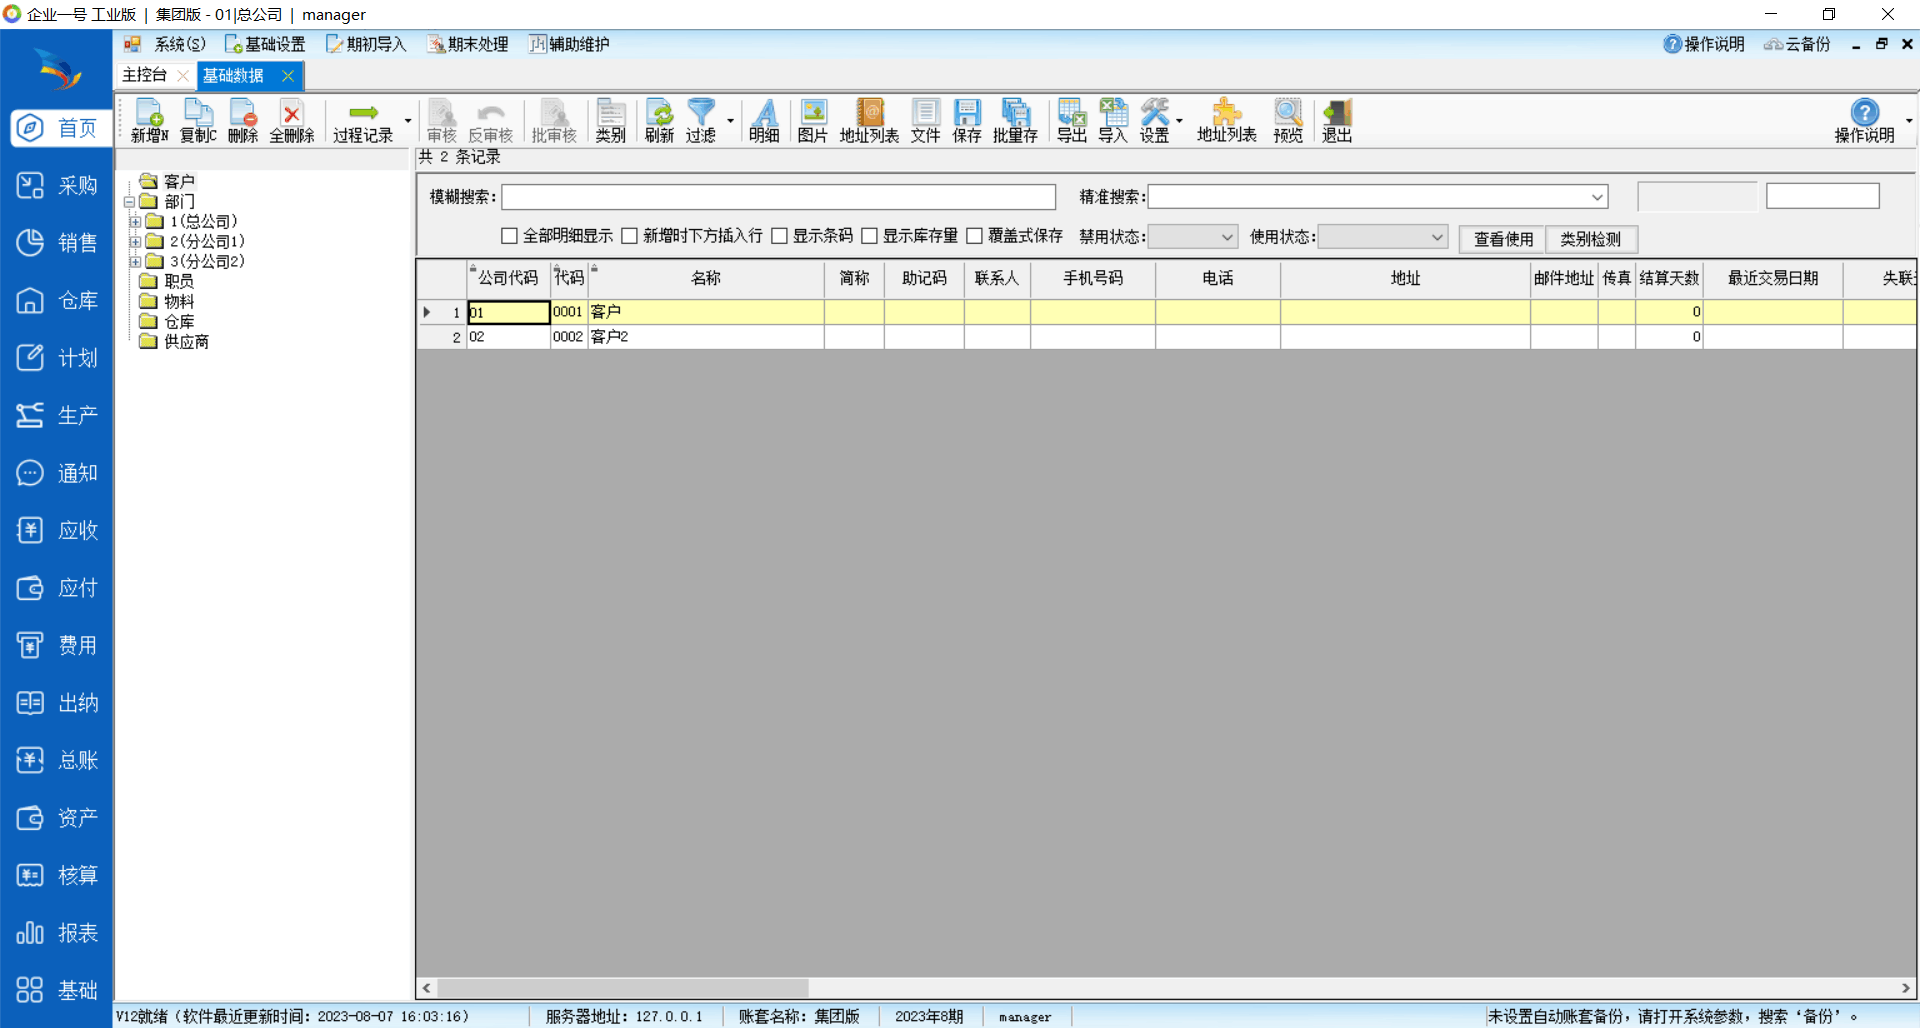The width and height of the screenshot is (1920, 1028).
Task: Open the 精准搜索 dropdown list
Action: 1597,197
